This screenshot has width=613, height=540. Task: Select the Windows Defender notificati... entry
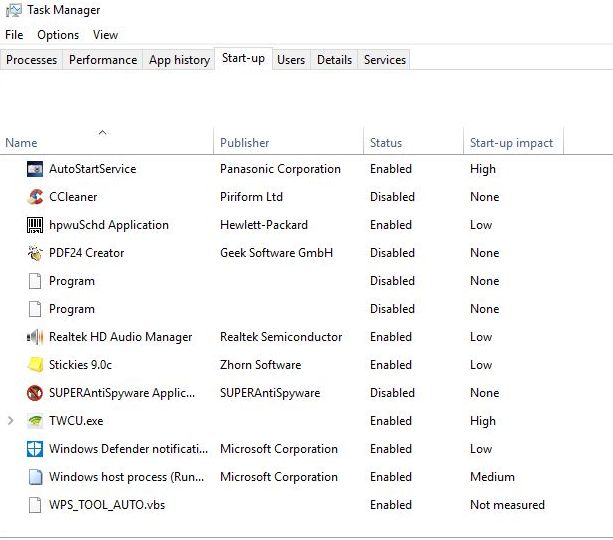(x=128, y=449)
